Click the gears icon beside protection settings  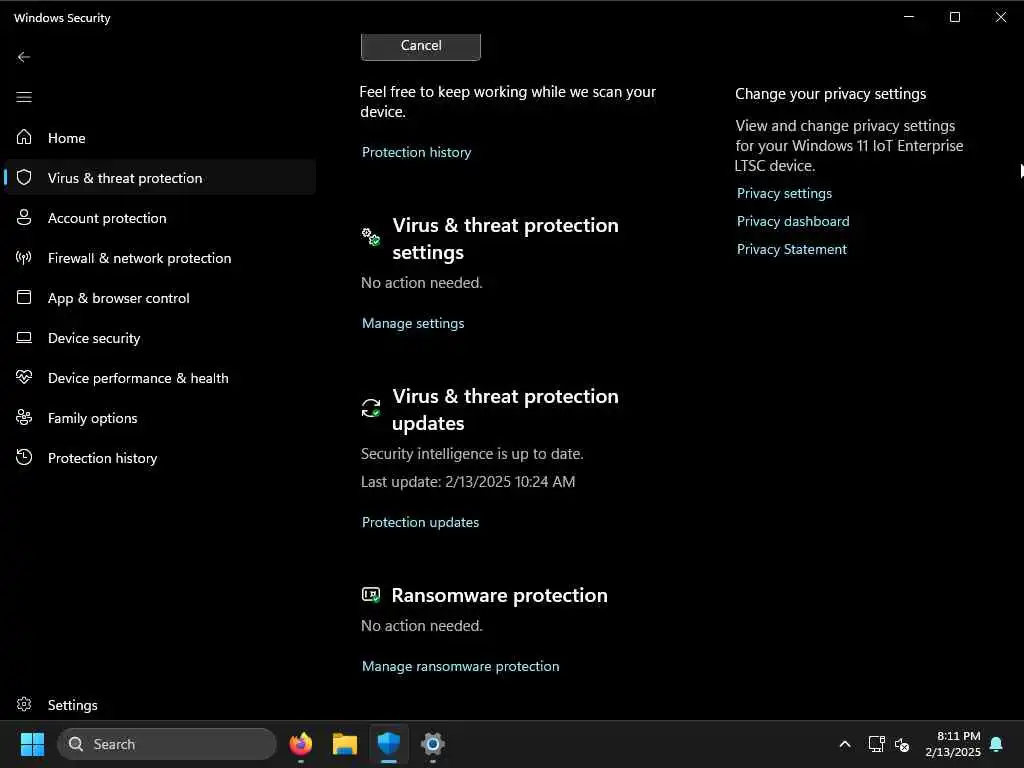click(371, 236)
